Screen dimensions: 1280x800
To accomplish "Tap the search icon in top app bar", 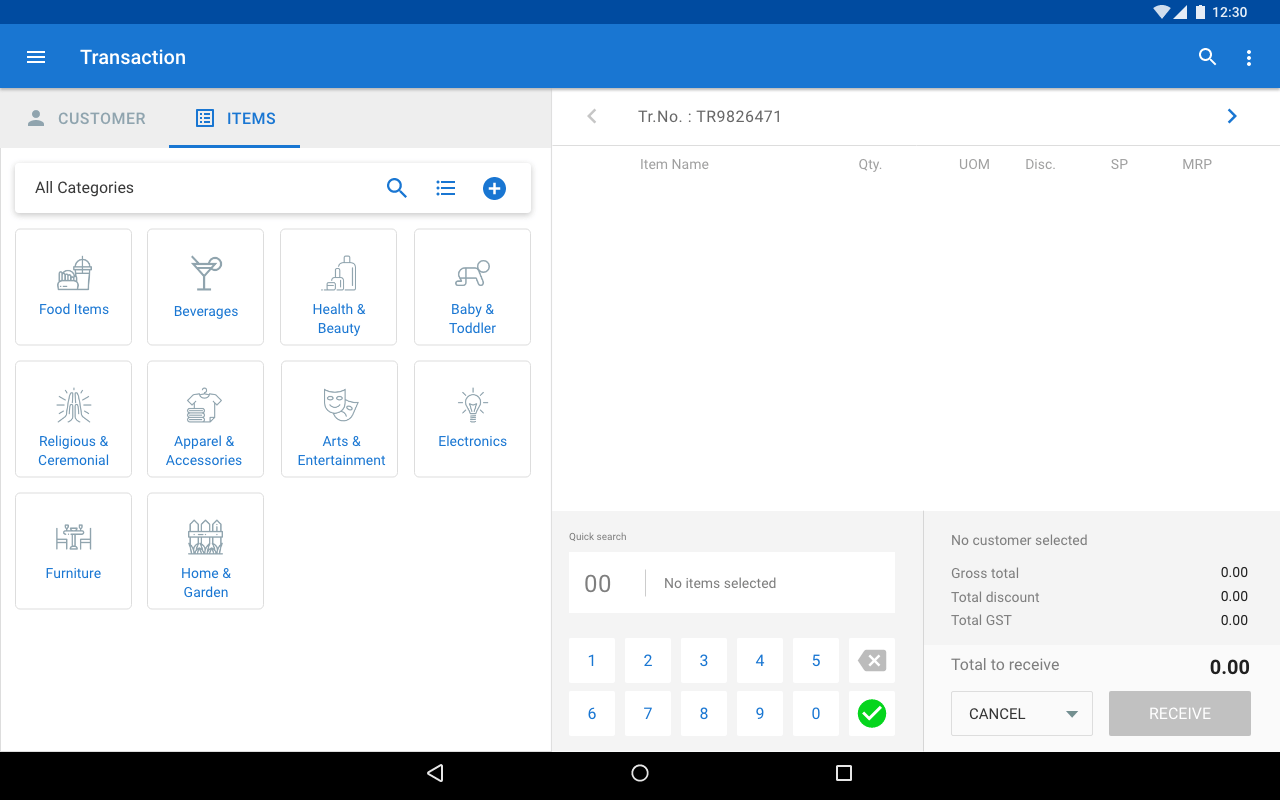I will pyautogui.click(x=1207, y=57).
